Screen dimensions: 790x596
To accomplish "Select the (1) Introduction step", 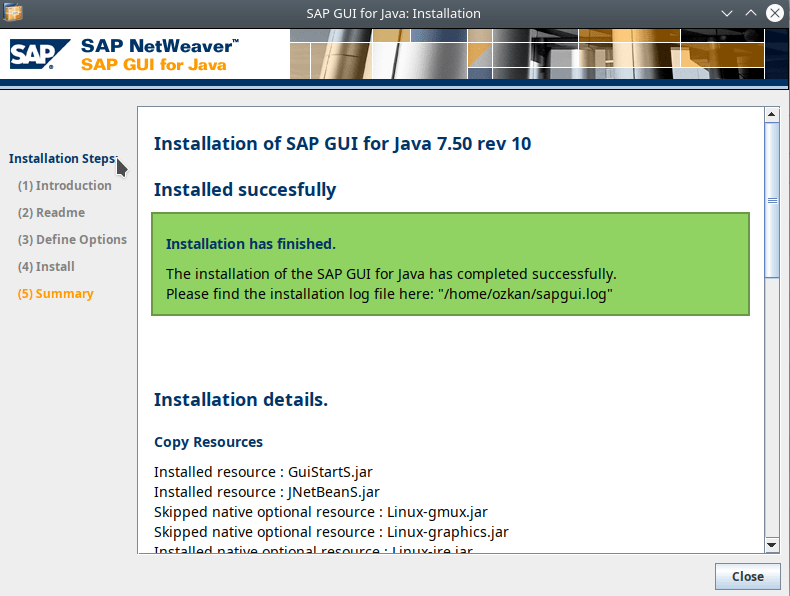I will [64, 185].
